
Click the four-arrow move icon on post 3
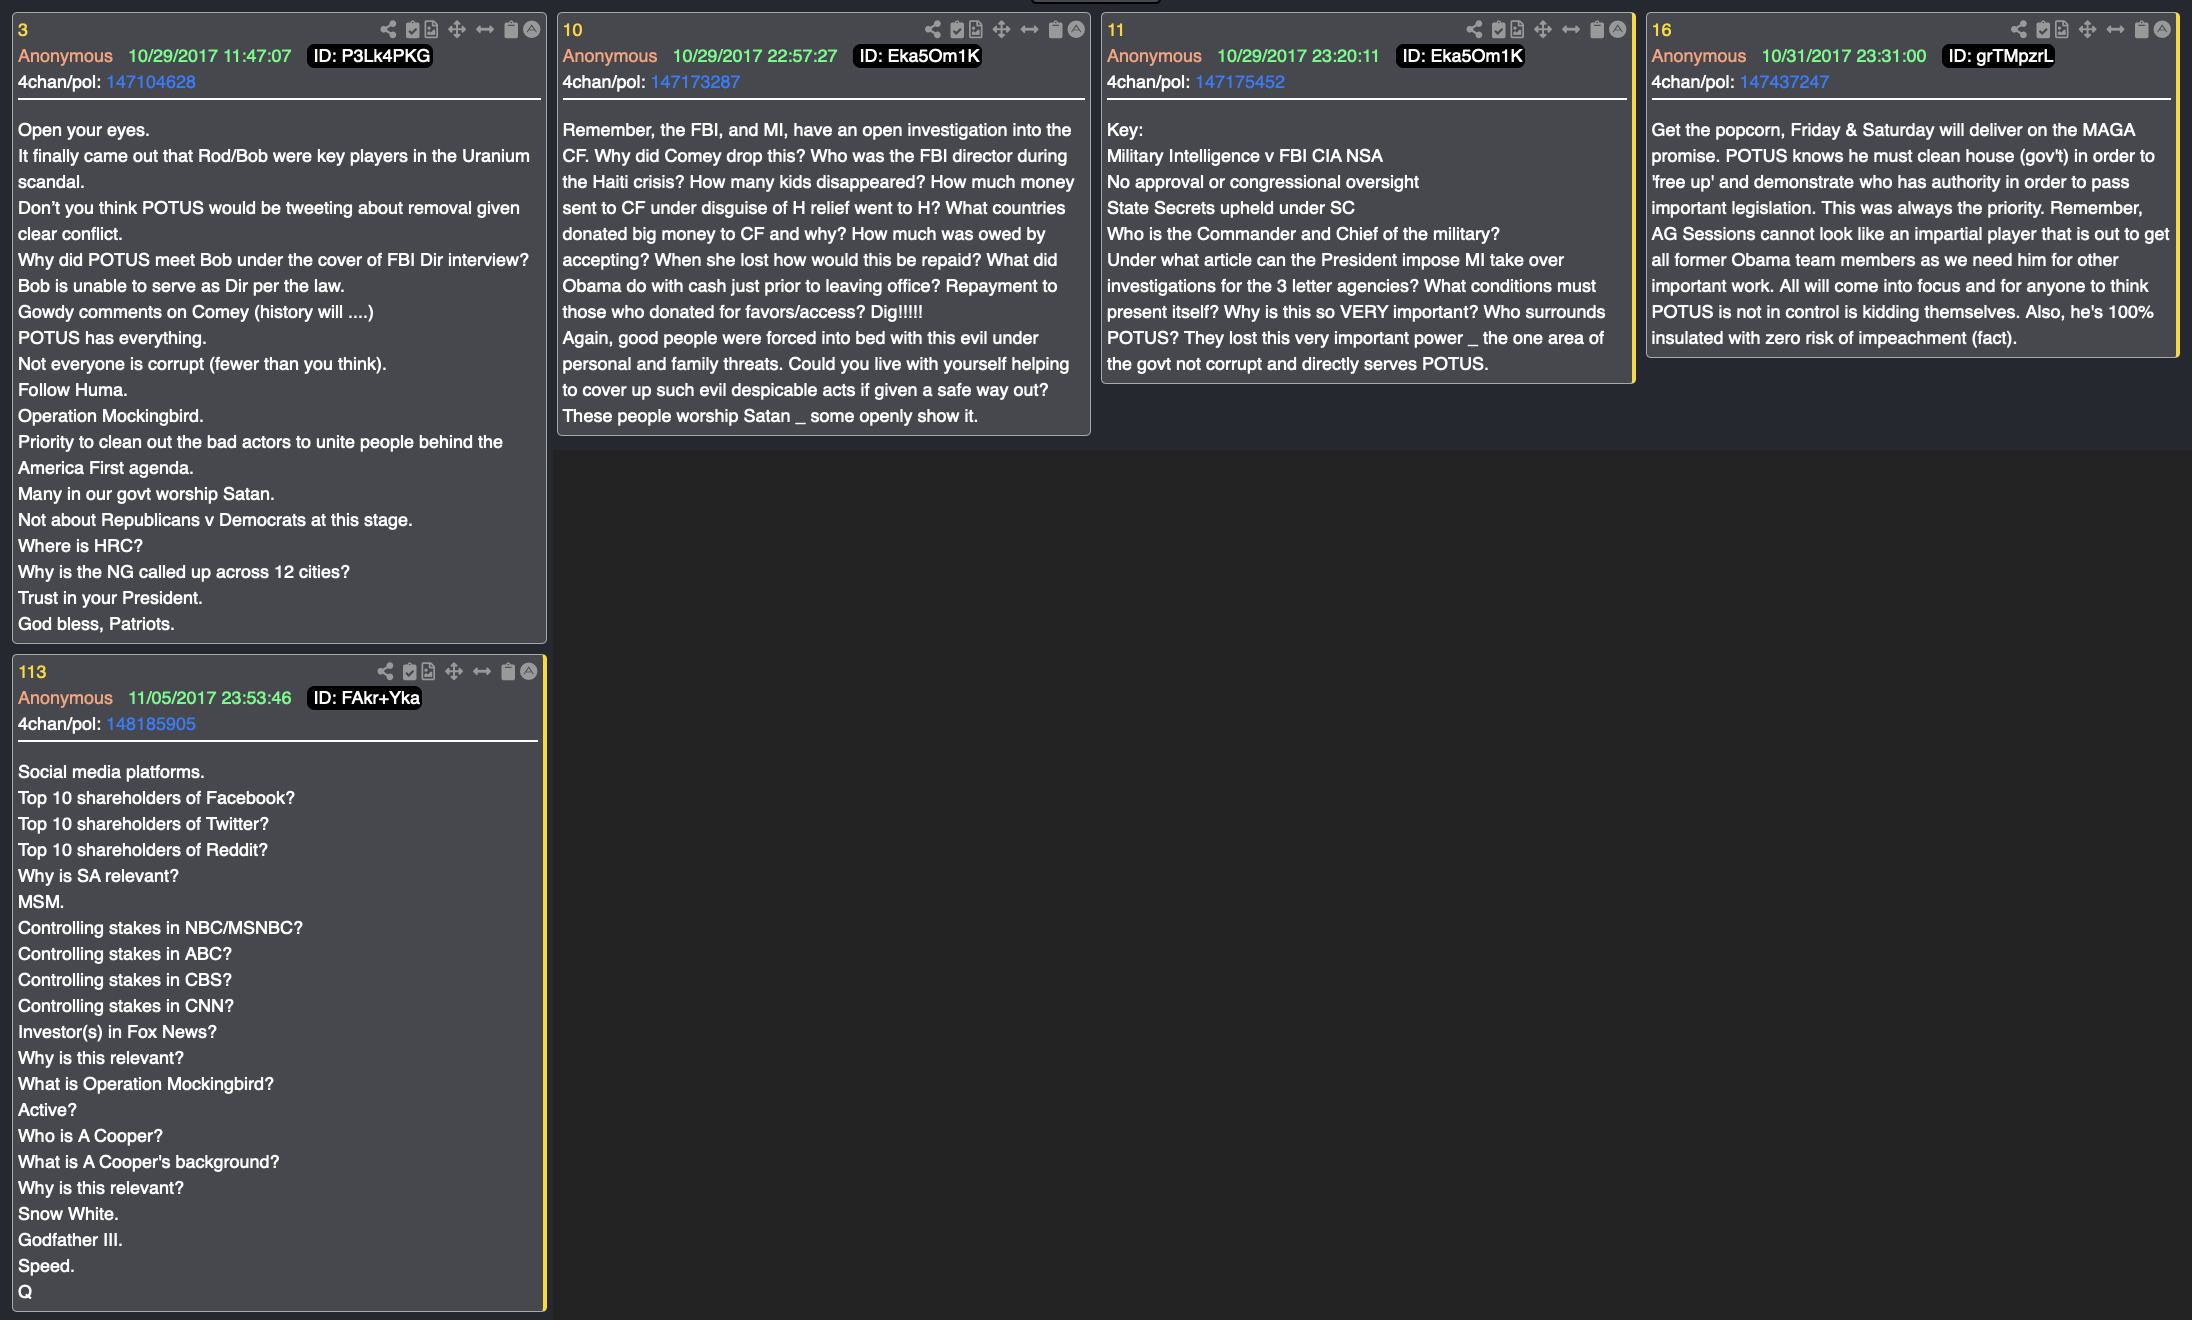457,30
